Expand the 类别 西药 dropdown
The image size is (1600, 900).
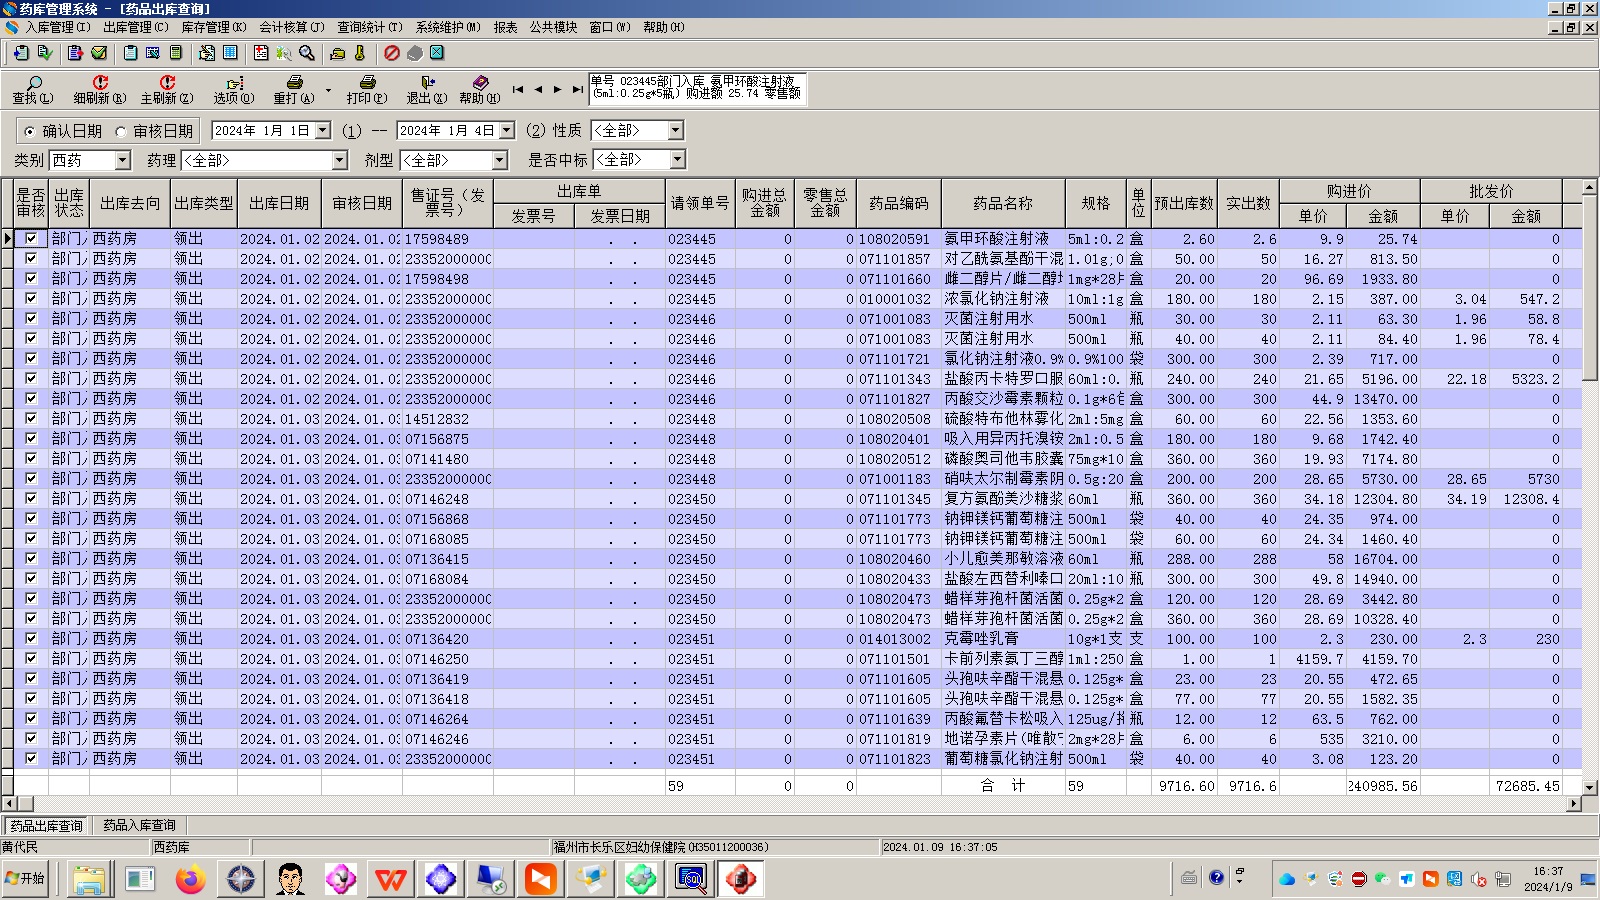point(122,160)
